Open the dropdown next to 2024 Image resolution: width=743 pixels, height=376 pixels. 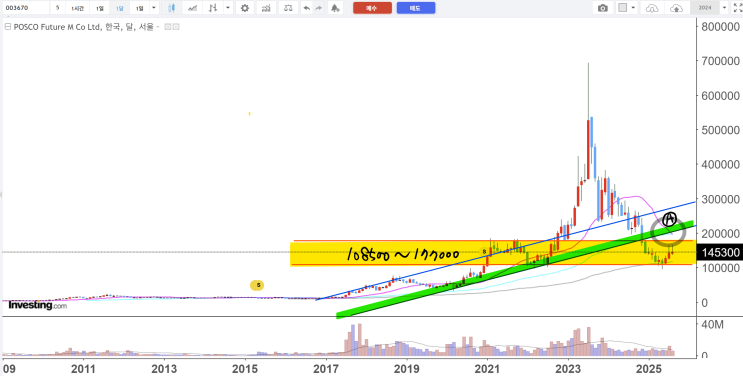click(724, 8)
